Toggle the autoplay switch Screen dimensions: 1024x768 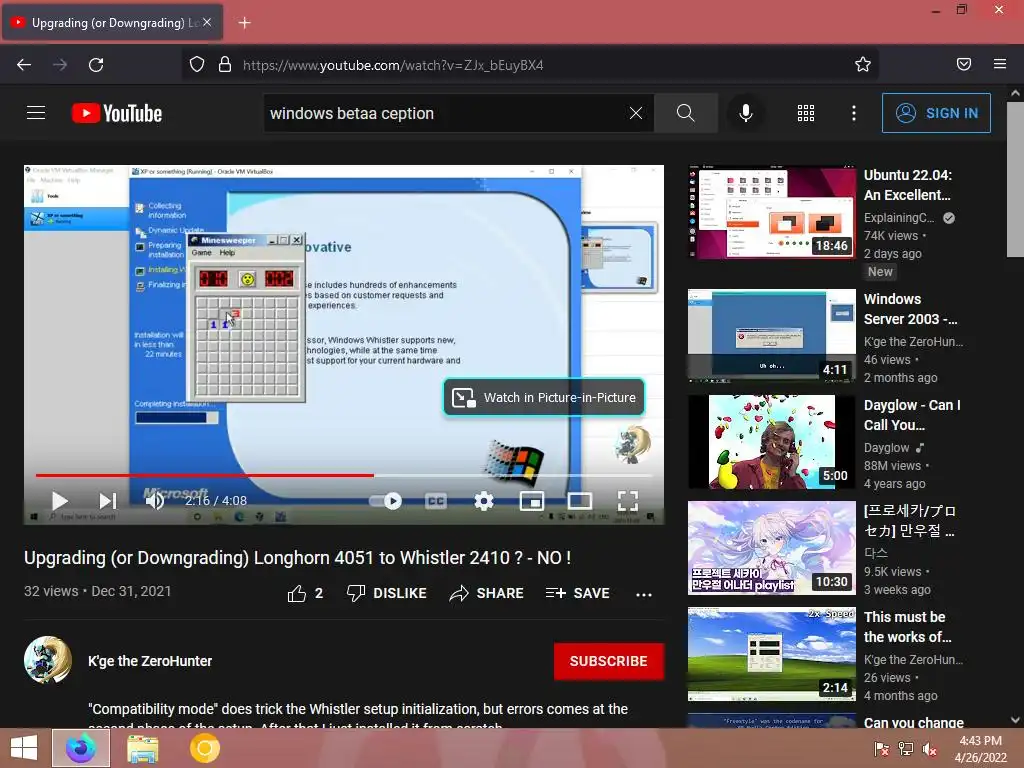(x=385, y=501)
